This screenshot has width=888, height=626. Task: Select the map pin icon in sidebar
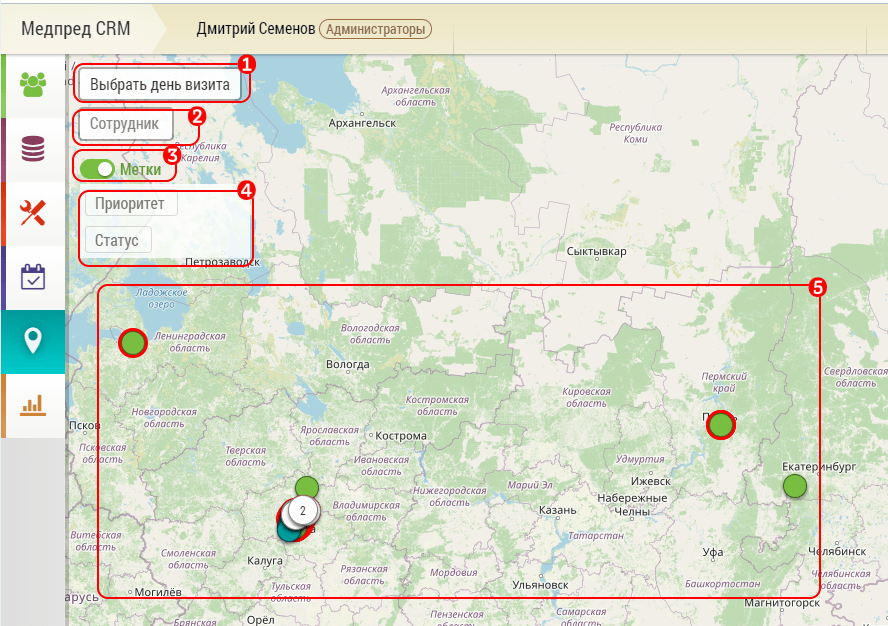33,341
